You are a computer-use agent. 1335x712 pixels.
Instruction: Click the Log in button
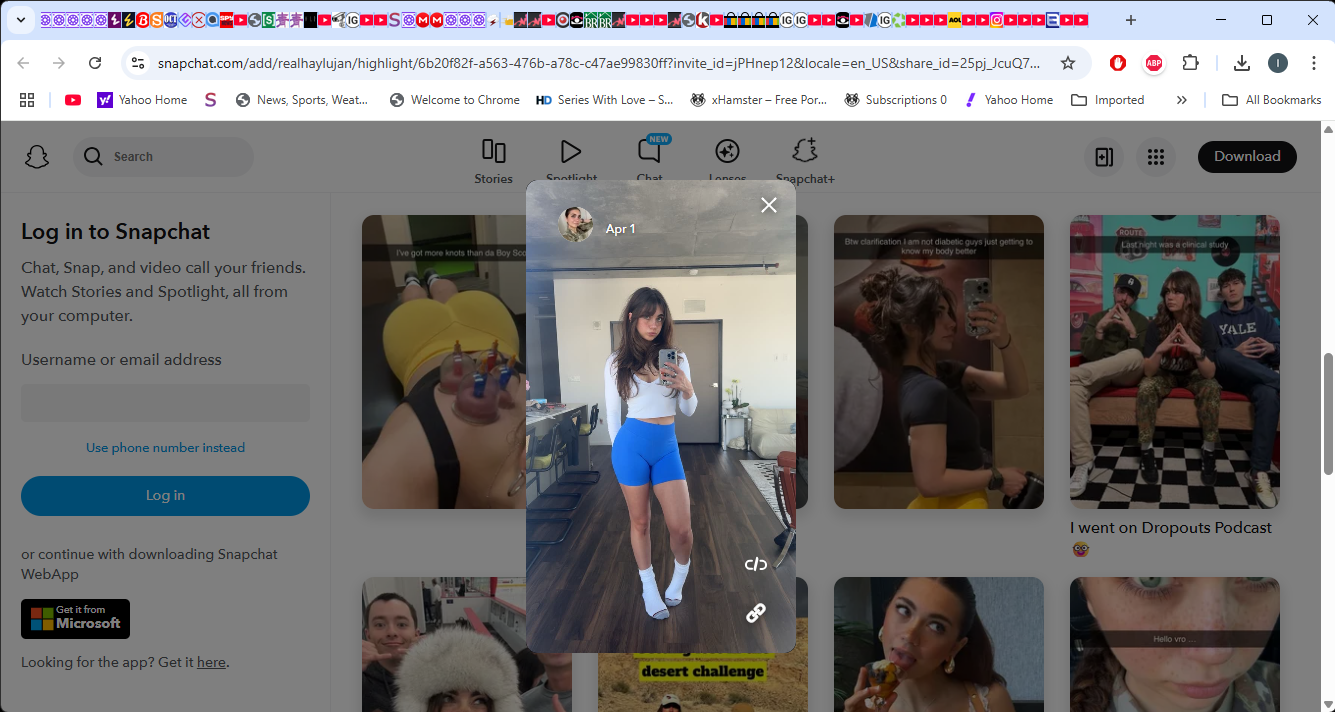coord(165,495)
